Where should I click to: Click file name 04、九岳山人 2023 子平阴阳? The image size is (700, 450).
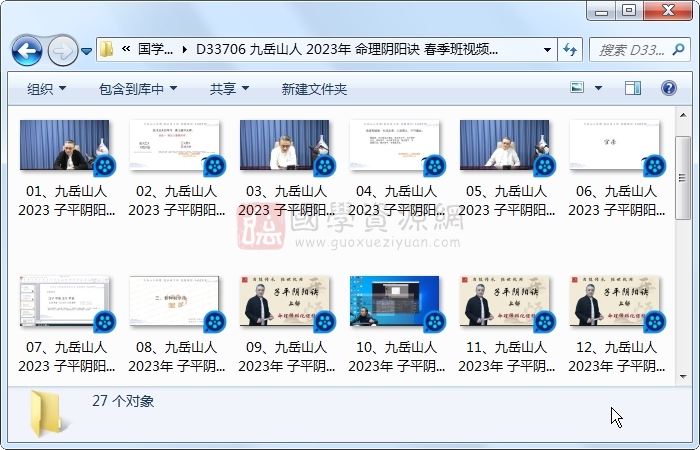coord(396,200)
